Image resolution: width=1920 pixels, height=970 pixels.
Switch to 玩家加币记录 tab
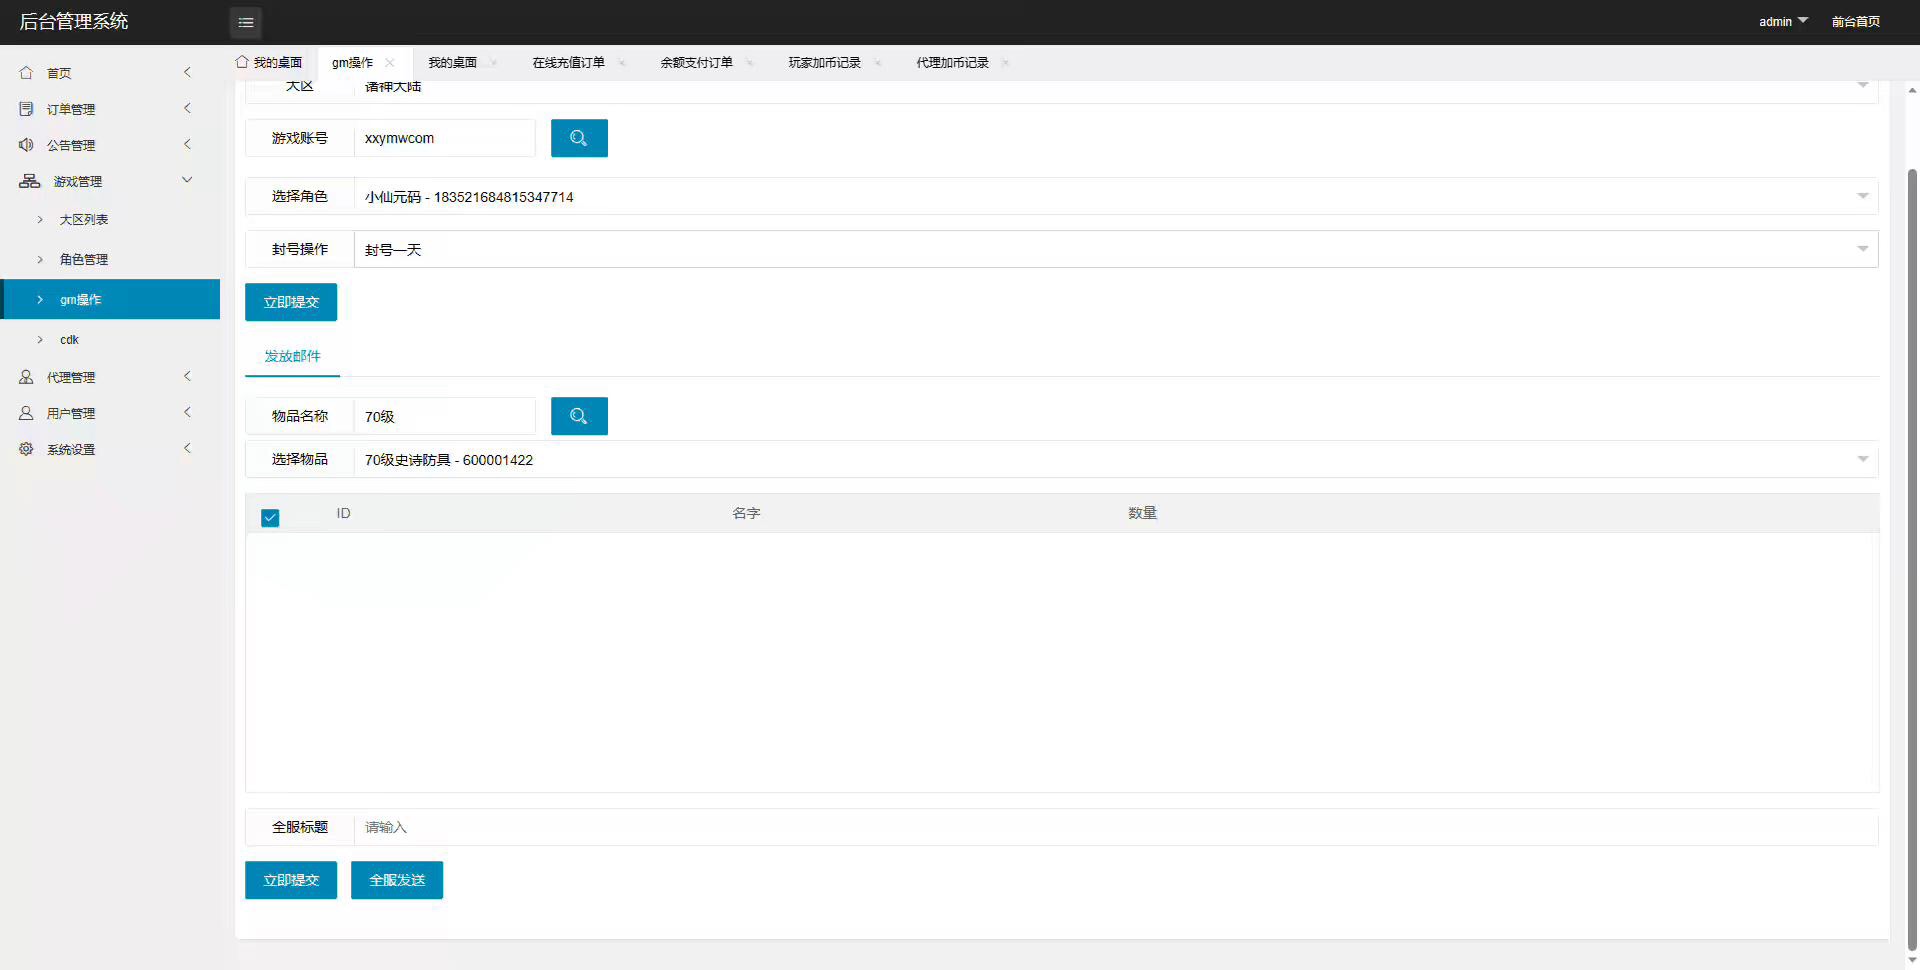[824, 62]
